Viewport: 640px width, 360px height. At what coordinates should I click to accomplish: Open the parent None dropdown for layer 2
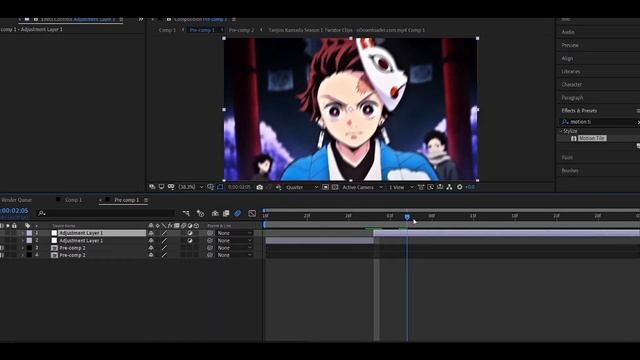(x=234, y=240)
